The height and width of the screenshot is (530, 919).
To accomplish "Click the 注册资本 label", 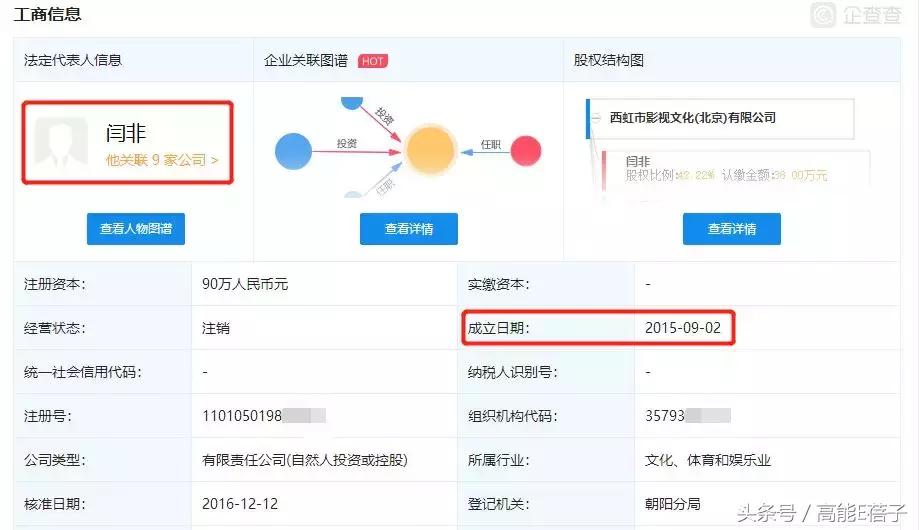I will pyautogui.click(x=55, y=284).
